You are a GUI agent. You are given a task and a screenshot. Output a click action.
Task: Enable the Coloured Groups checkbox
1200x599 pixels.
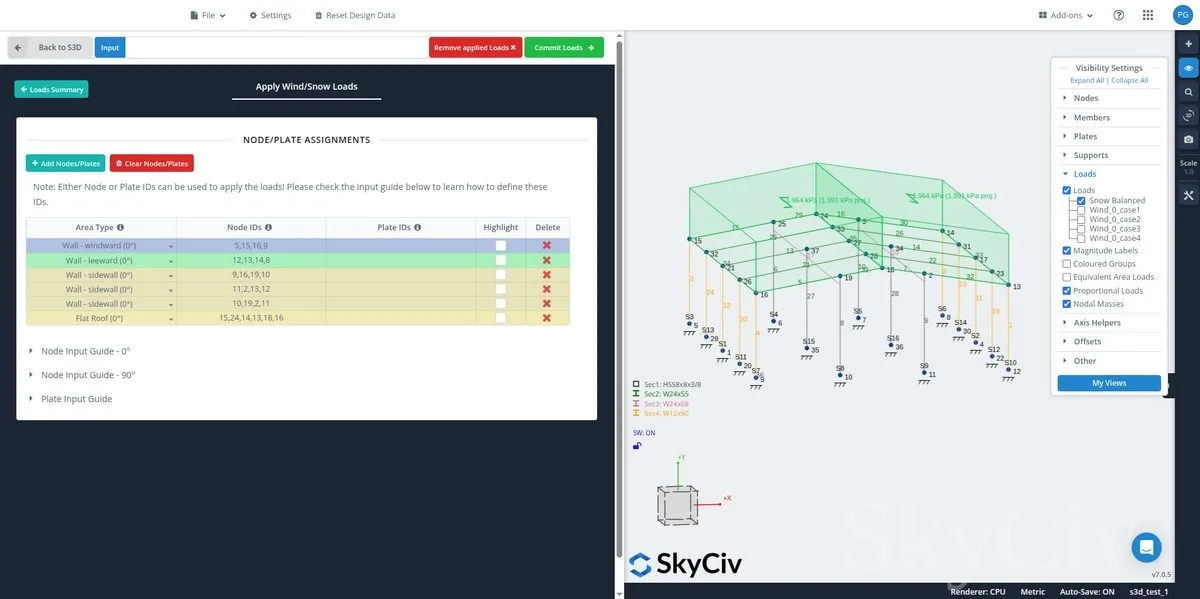(x=1066, y=264)
